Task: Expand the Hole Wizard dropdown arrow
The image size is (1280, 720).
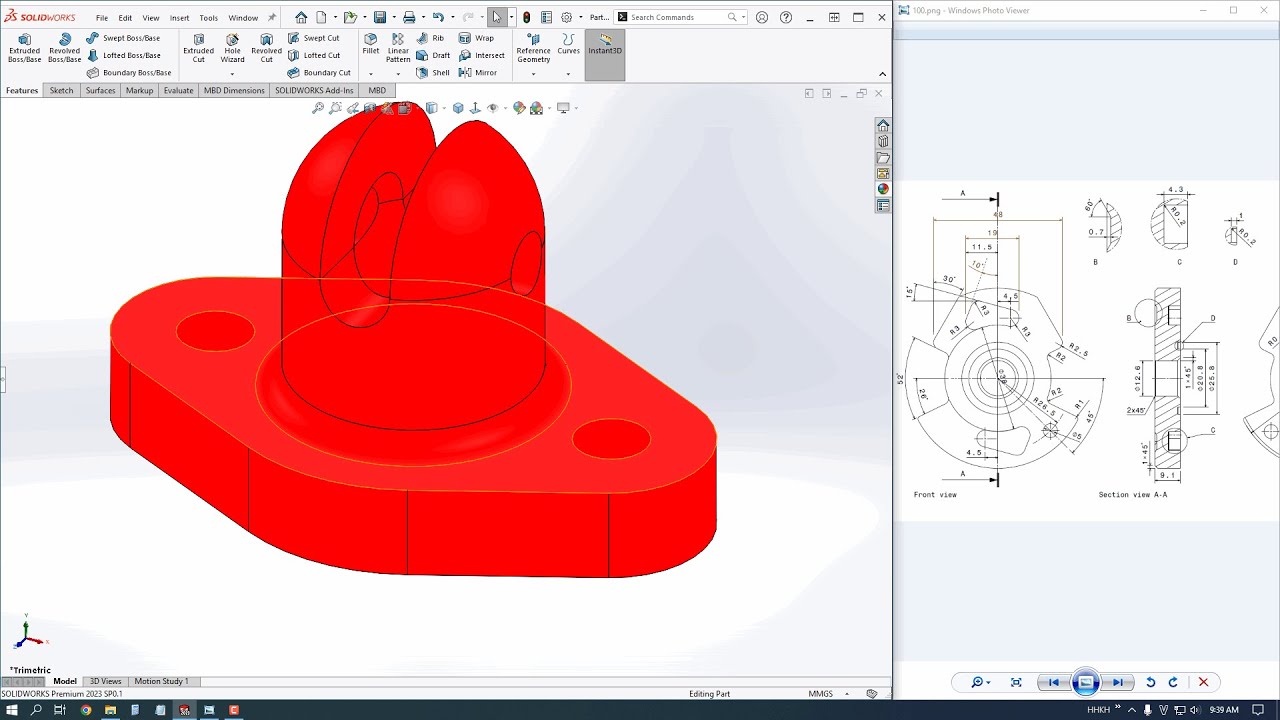Action: pos(232,73)
